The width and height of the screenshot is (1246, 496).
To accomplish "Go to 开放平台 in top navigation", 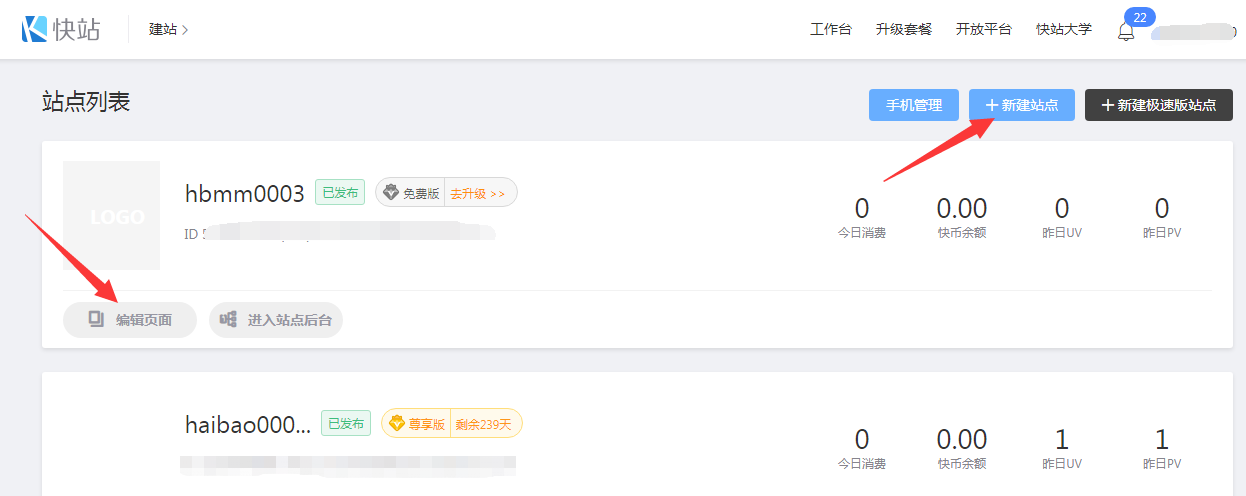I will [983, 29].
